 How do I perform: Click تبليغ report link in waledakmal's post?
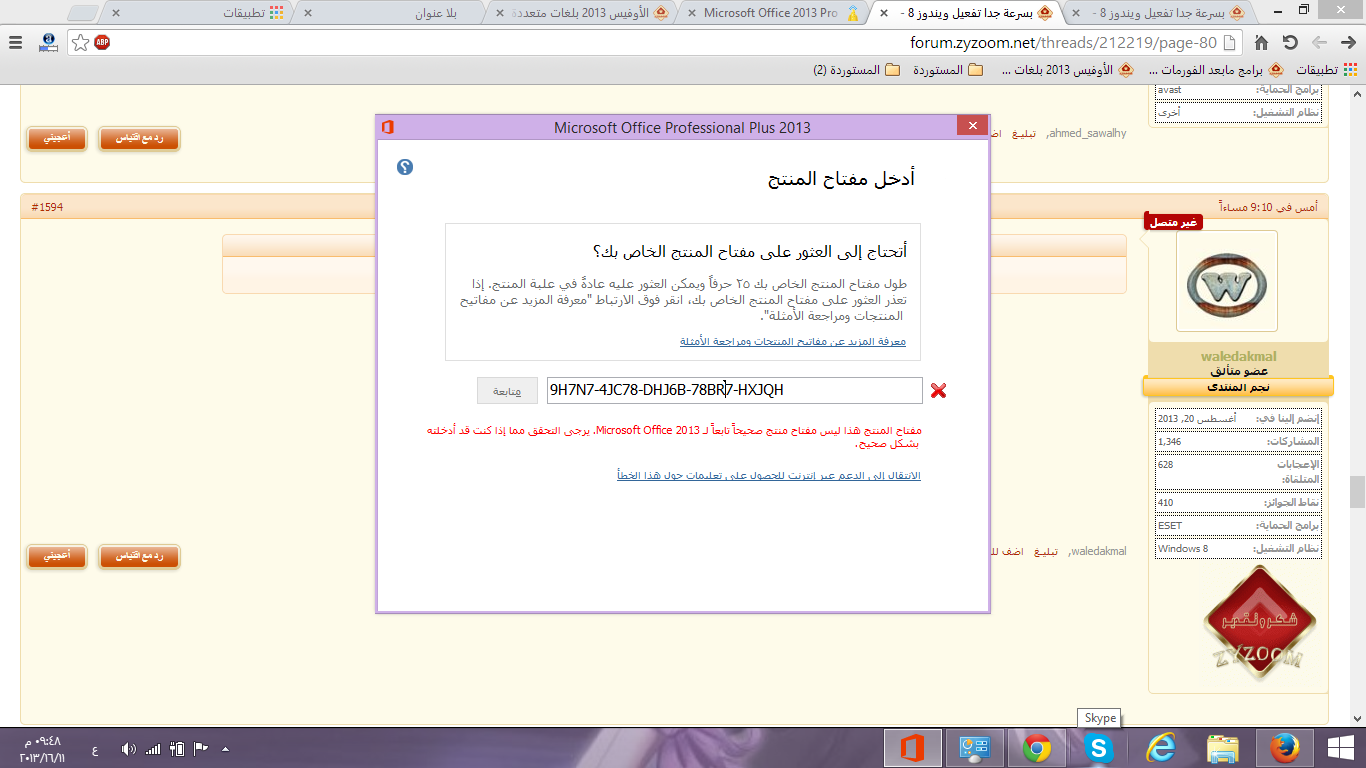pyautogui.click(x=1046, y=551)
